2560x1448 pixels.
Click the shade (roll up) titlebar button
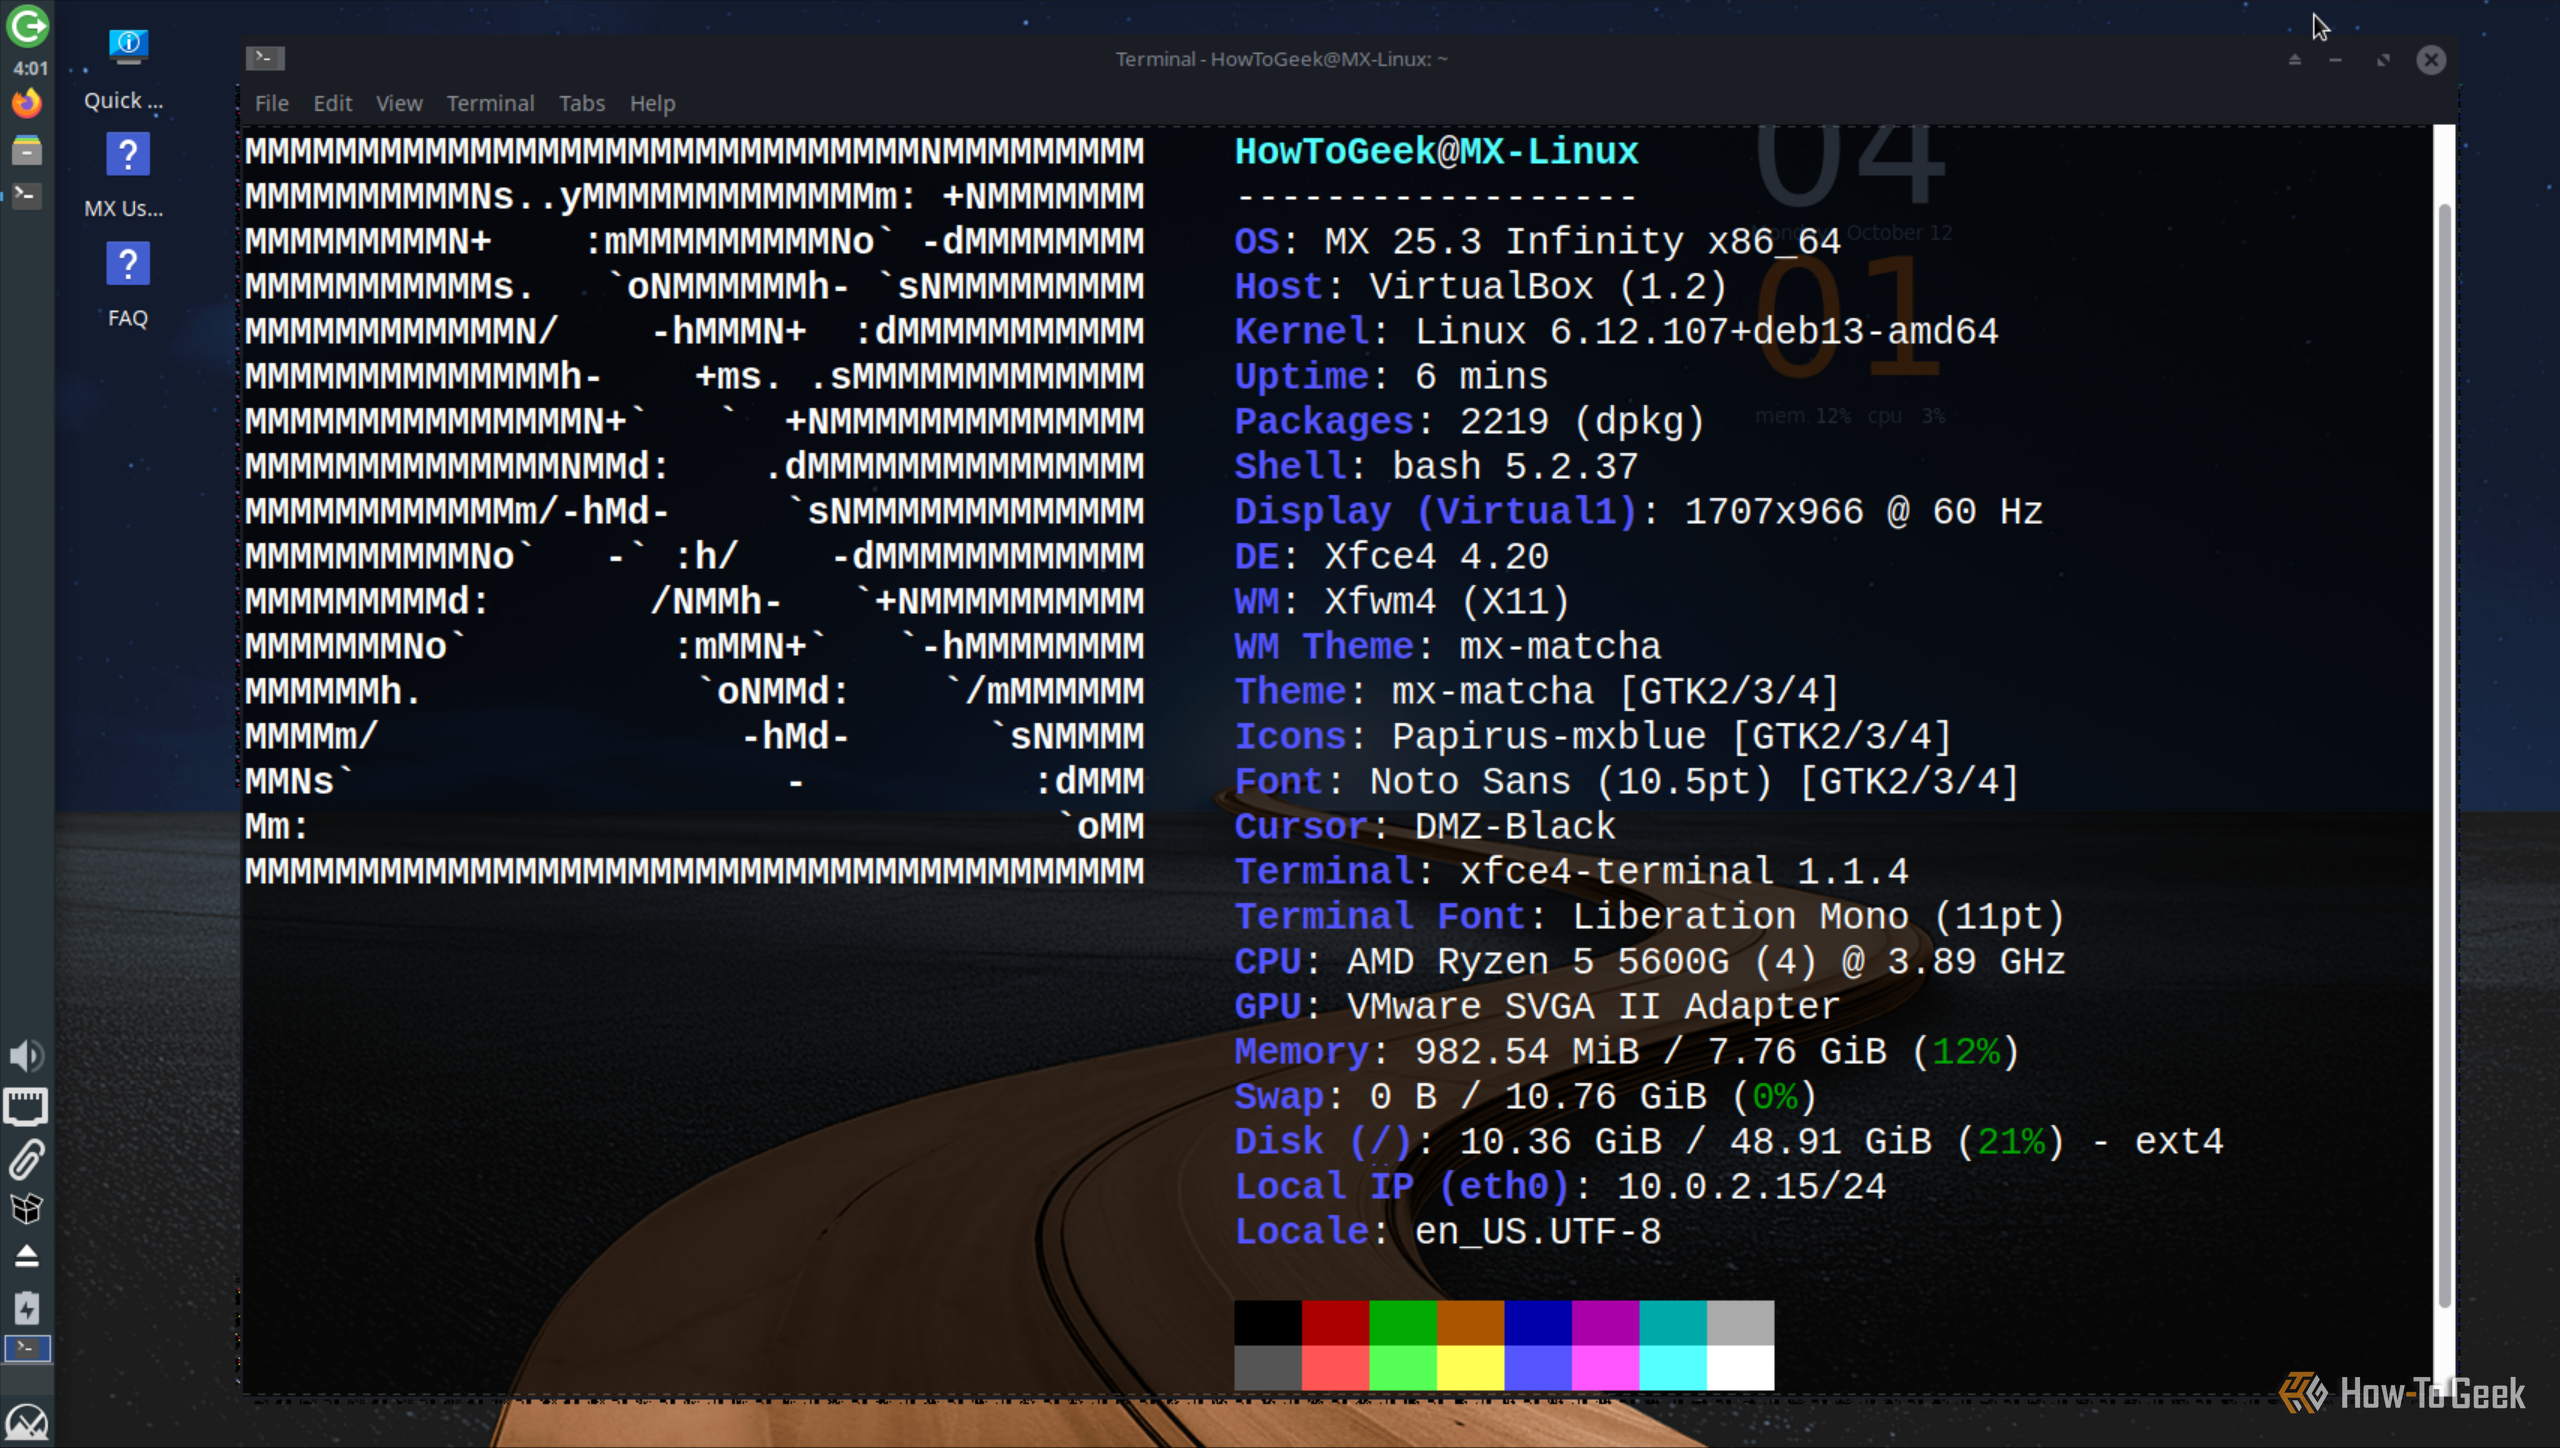[2295, 60]
